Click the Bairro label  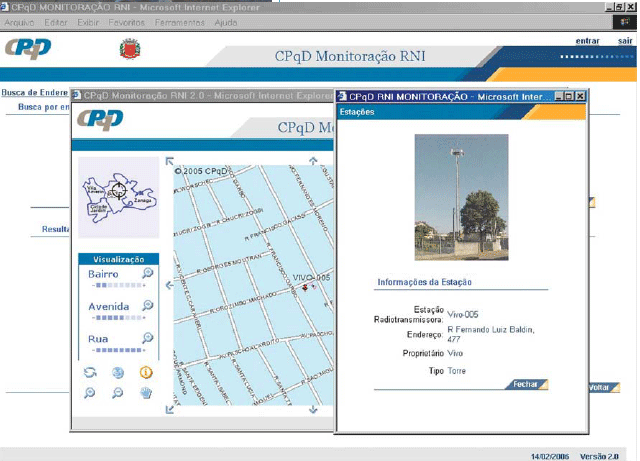(103, 274)
